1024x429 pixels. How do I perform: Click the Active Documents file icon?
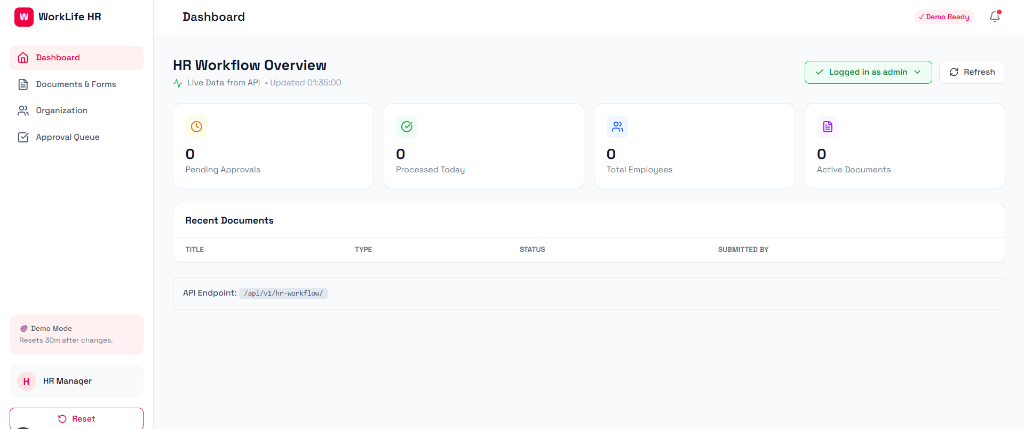(x=827, y=126)
